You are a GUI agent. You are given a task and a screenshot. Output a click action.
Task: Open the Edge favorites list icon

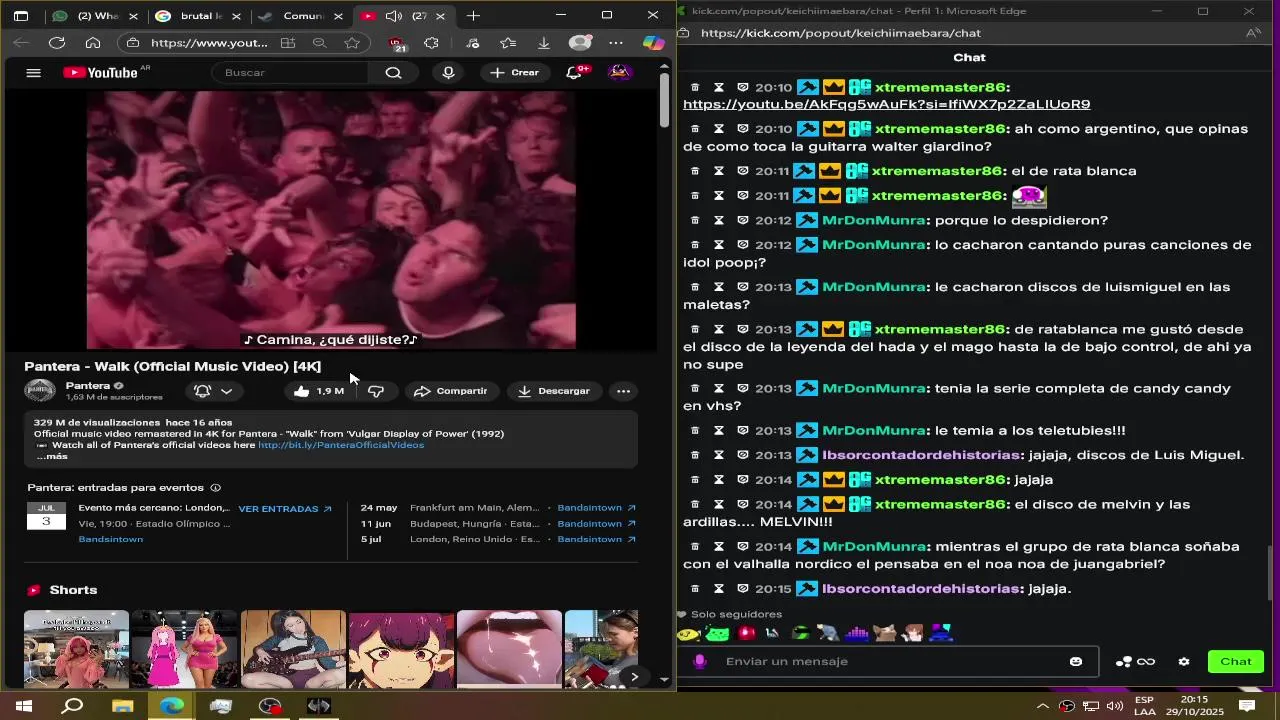coord(508,43)
